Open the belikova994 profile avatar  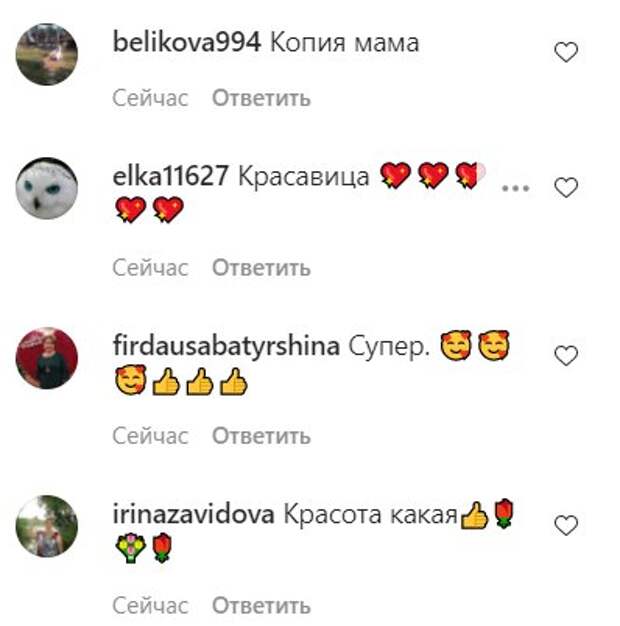(47, 54)
